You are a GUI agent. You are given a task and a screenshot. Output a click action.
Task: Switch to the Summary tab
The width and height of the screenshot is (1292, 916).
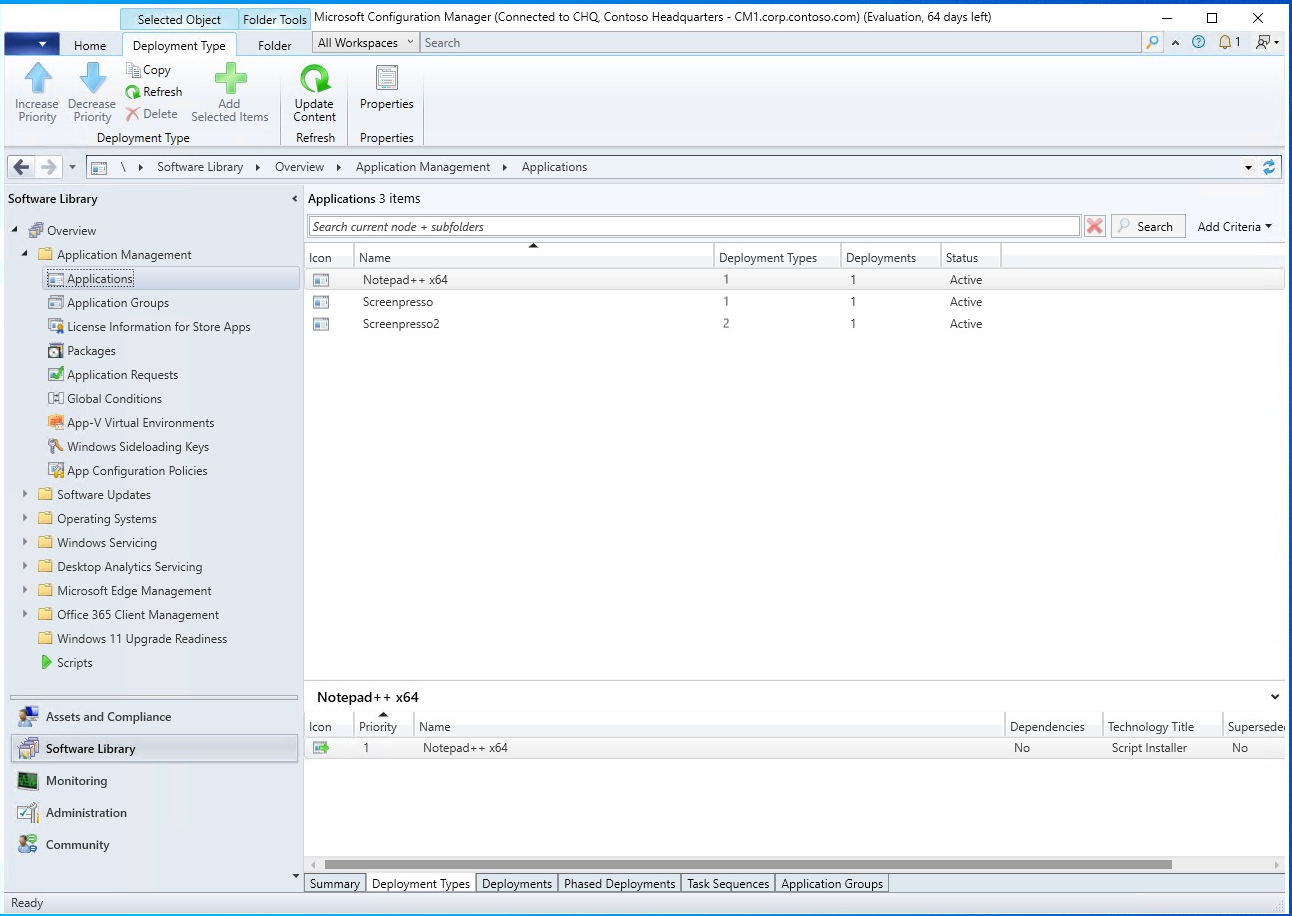tap(335, 884)
